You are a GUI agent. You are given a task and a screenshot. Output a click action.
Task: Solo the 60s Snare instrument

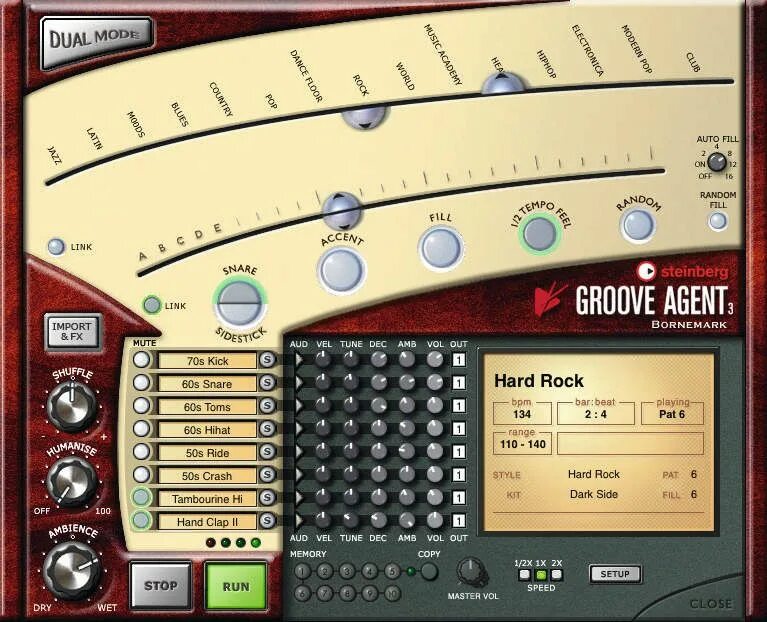(267, 383)
